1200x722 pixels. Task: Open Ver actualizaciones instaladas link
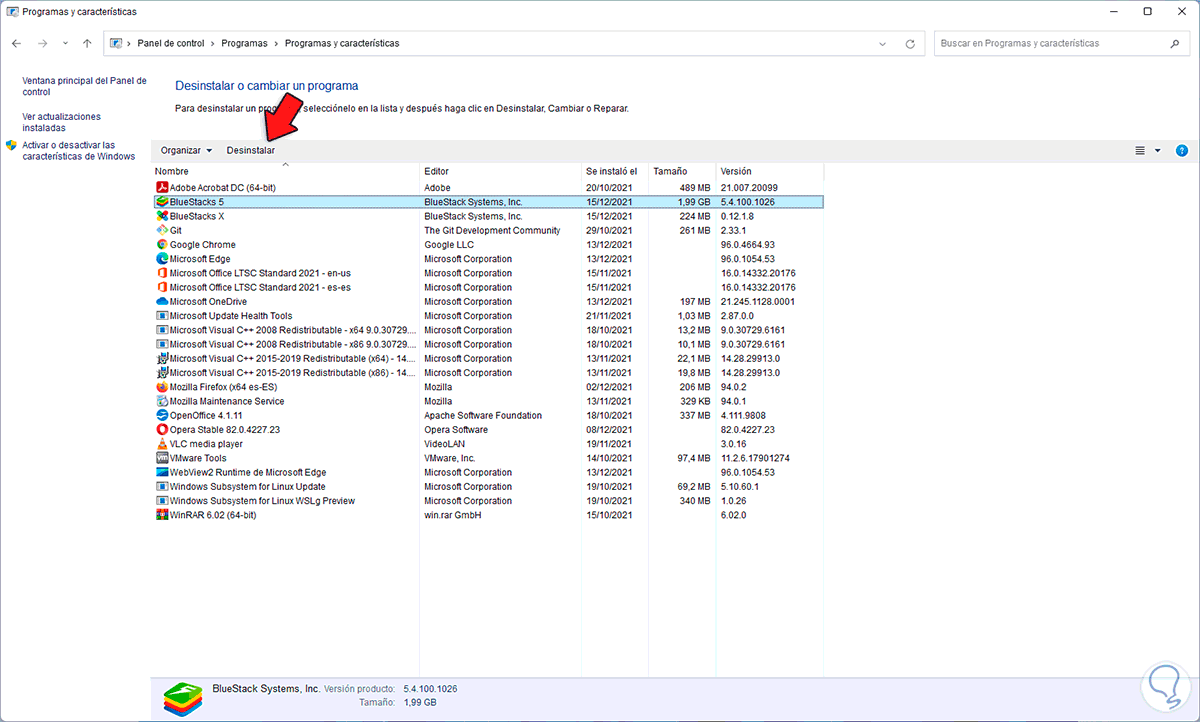(x=61, y=122)
